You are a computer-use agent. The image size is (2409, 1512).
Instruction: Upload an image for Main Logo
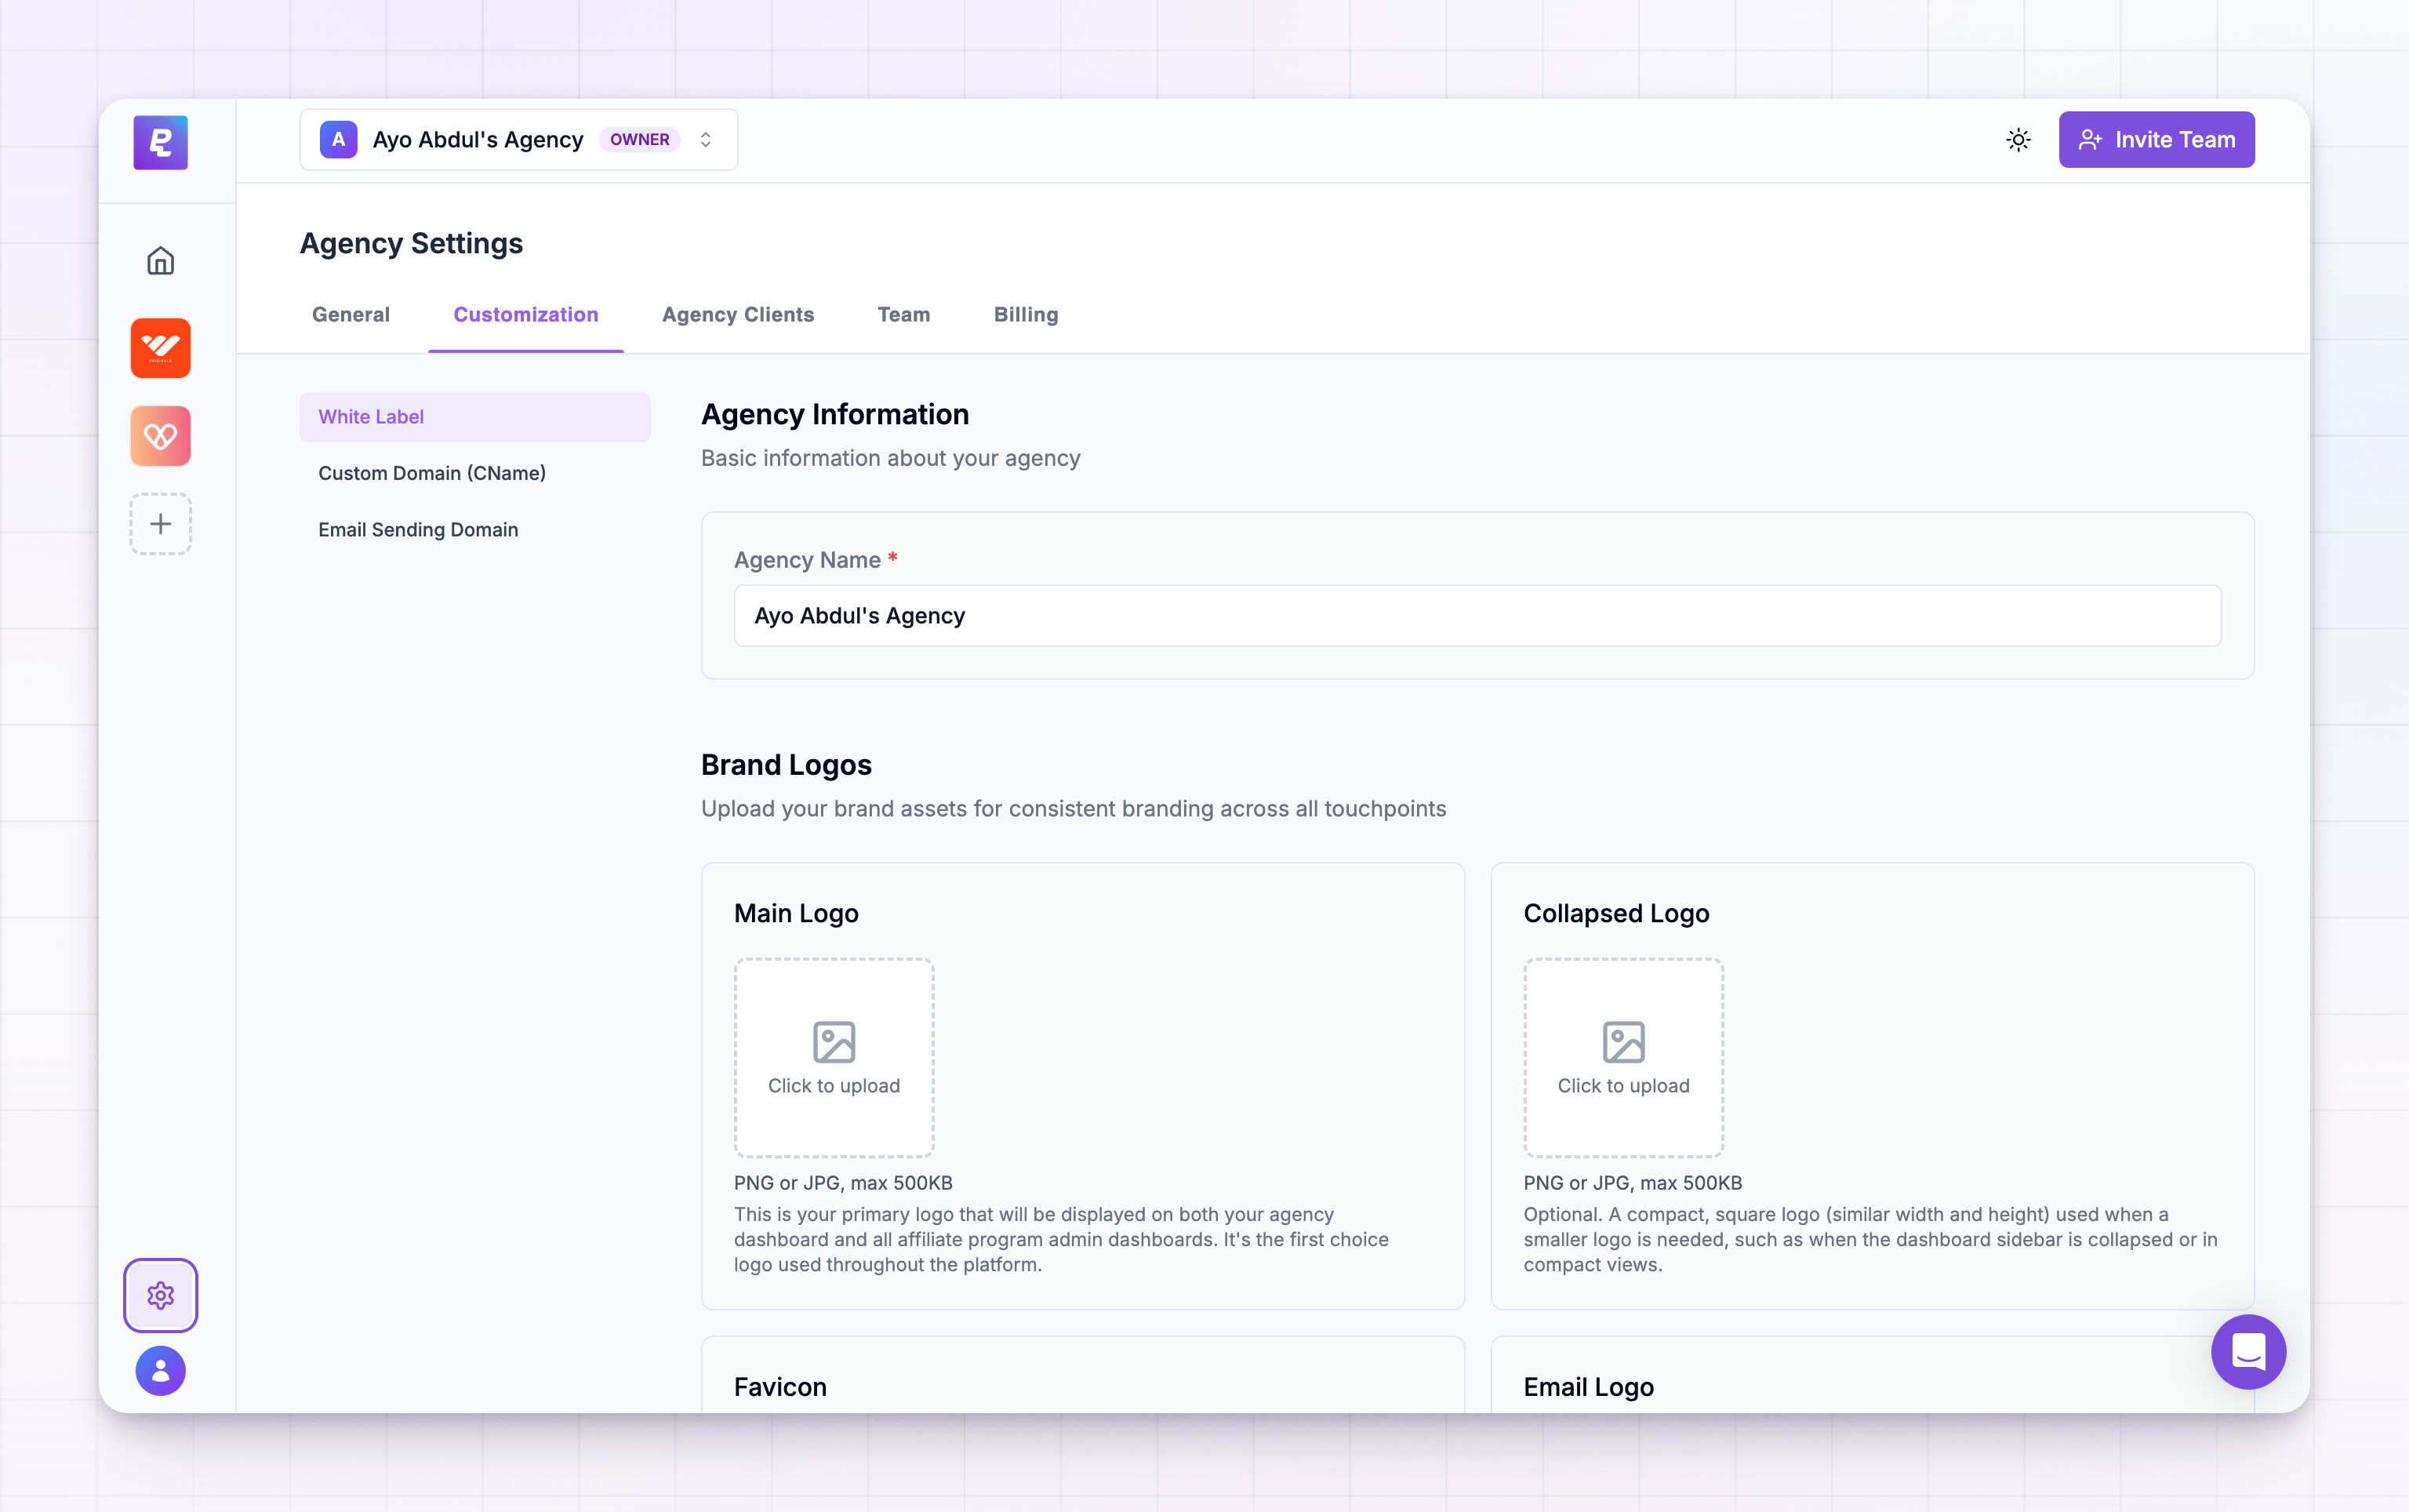point(834,1058)
